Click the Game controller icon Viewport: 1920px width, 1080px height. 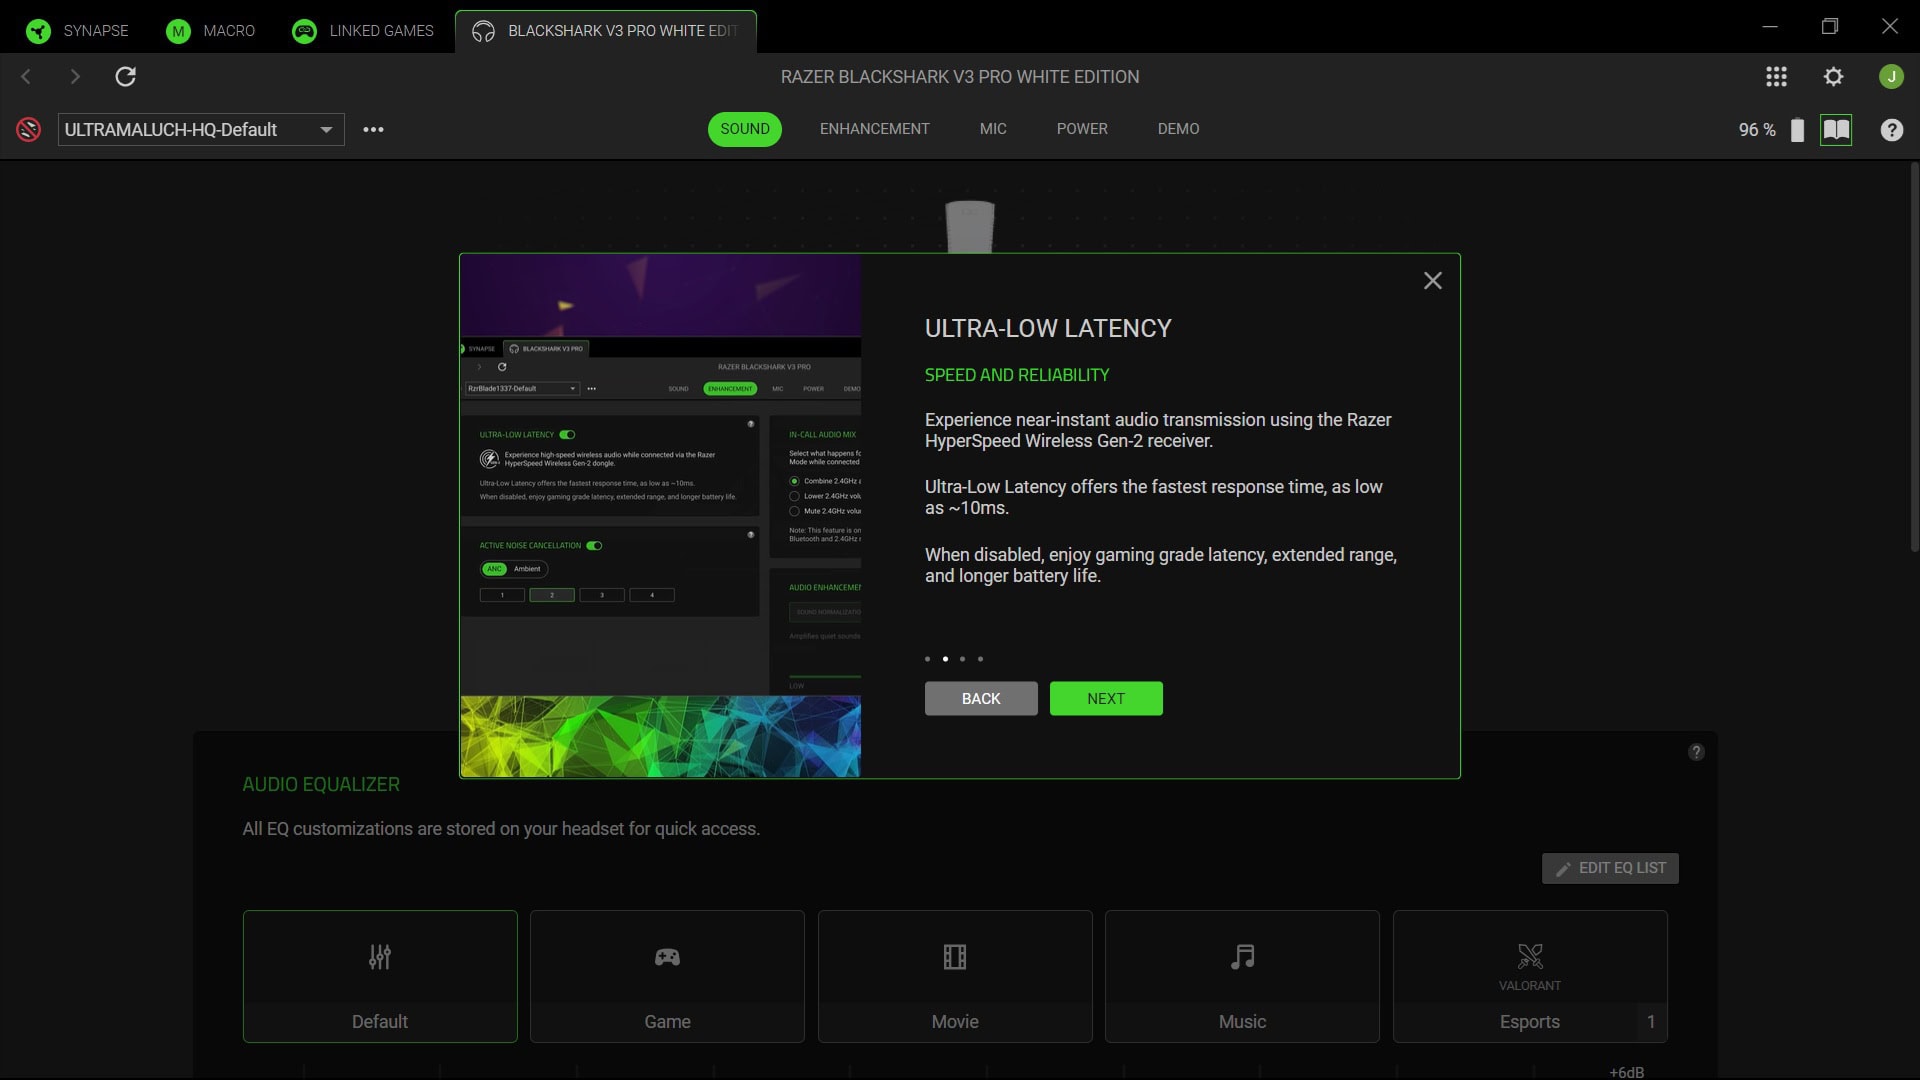(x=667, y=957)
